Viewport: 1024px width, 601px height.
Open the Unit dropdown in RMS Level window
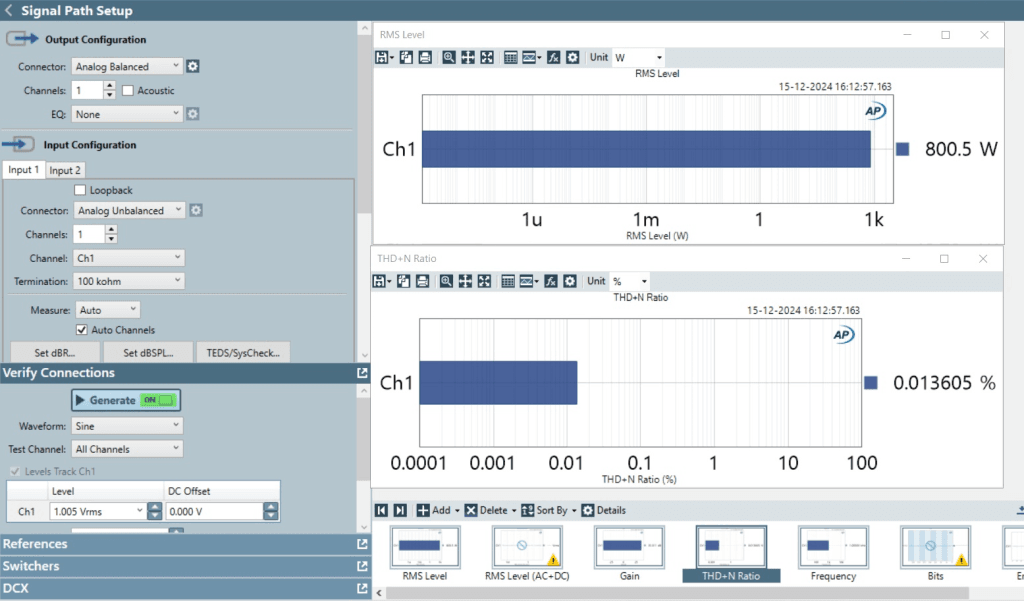coord(638,58)
